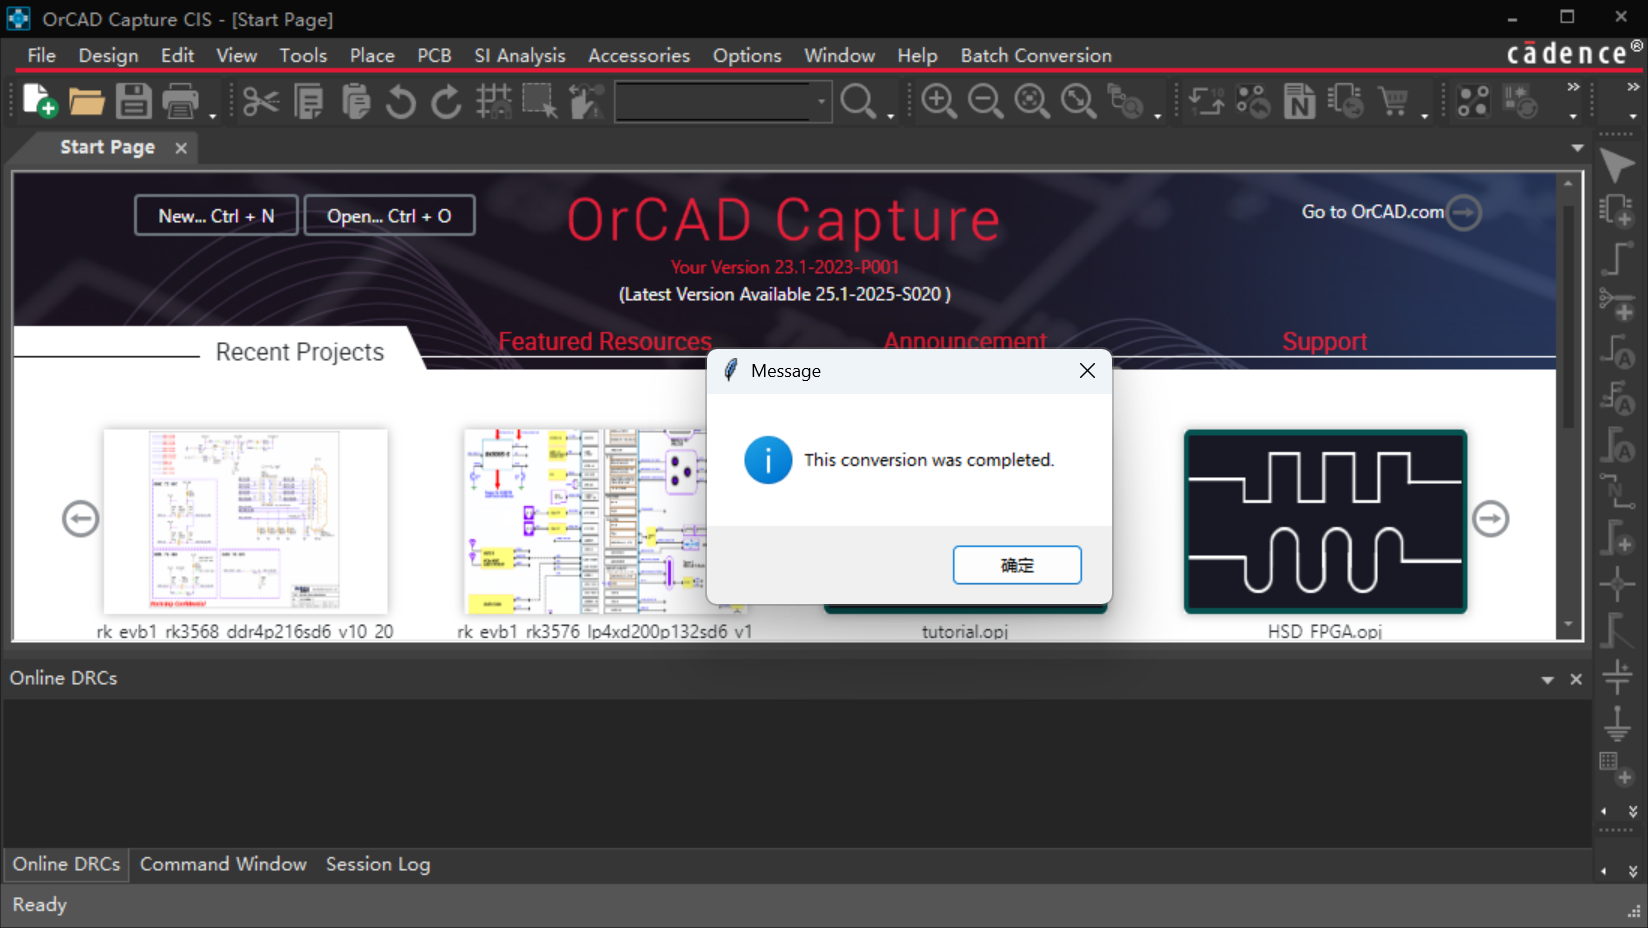Zoom in with the plus magnifier
This screenshot has width=1648, height=928.
[x=938, y=101]
